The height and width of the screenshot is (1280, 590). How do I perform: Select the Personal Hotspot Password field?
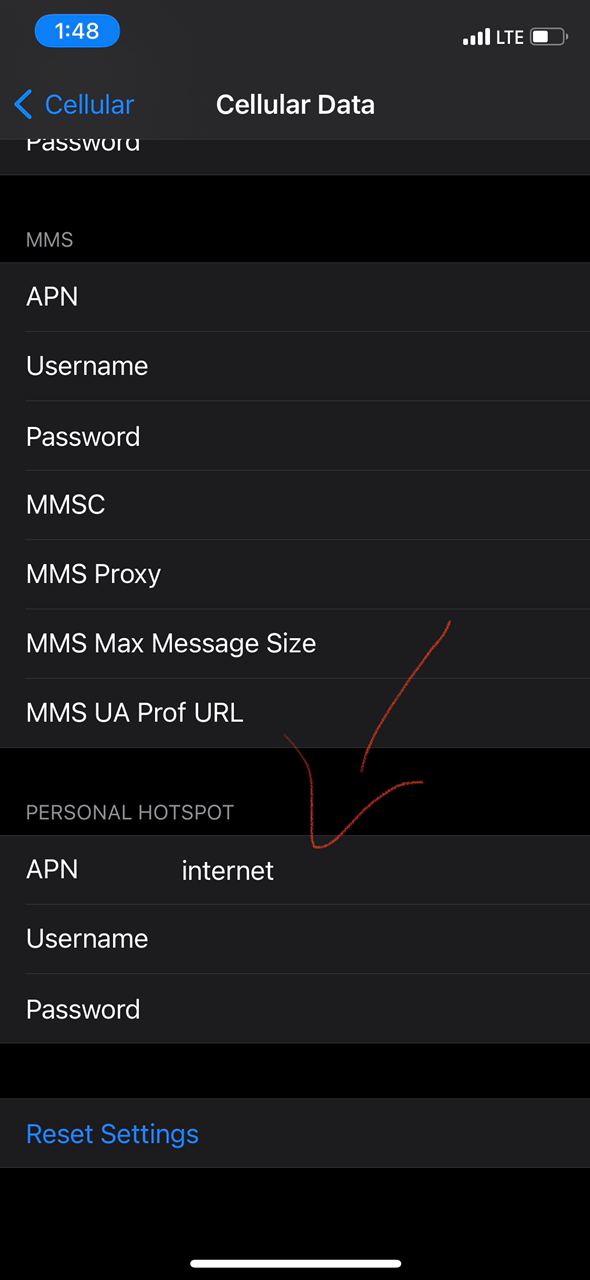click(x=295, y=1009)
